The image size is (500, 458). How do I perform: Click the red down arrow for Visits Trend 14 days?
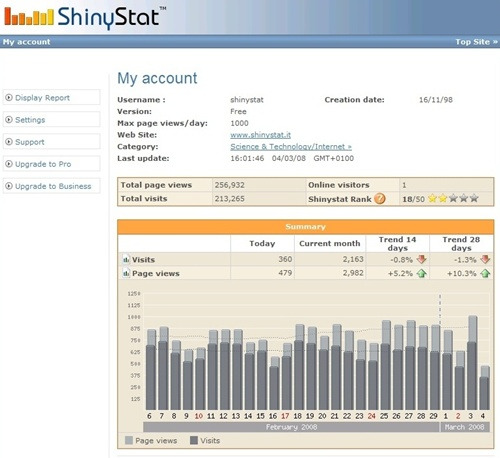(x=422, y=259)
